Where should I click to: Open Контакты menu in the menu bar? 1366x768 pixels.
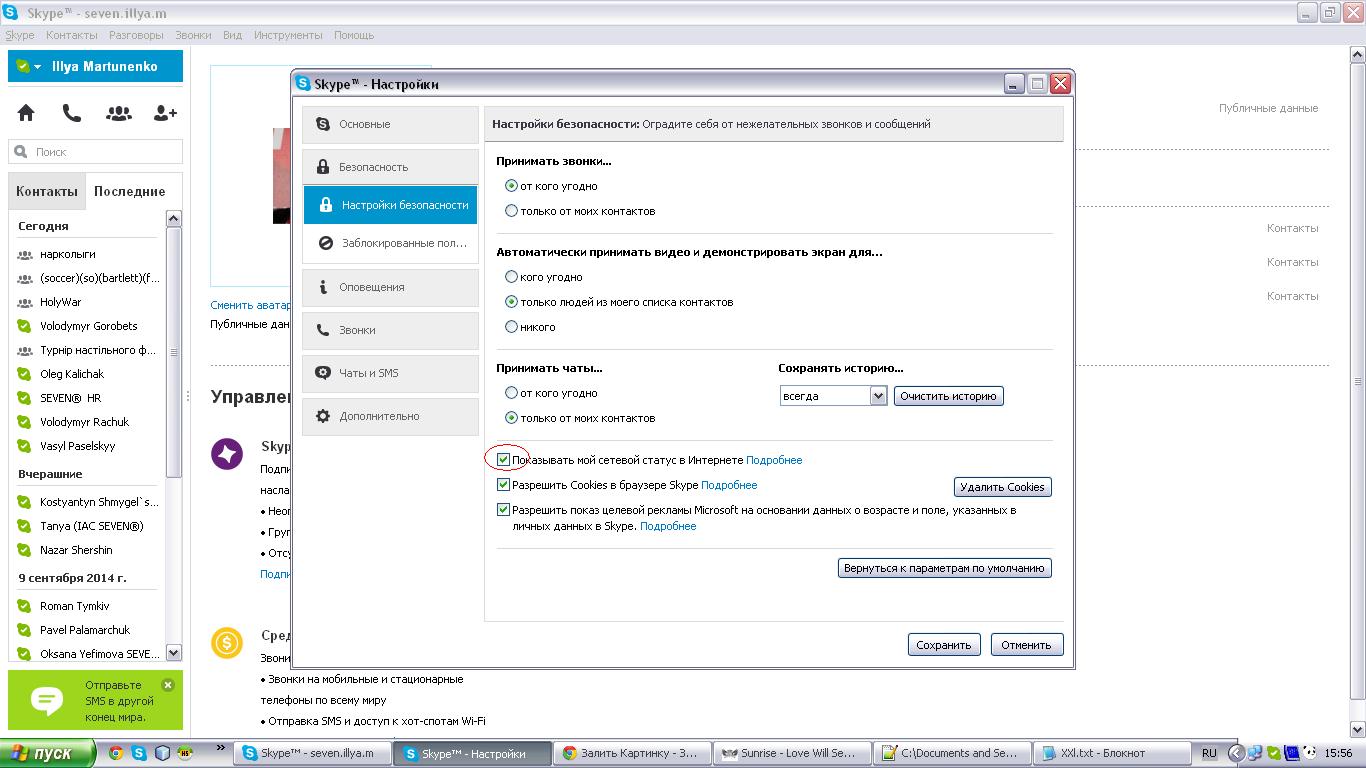coord(72,35)
